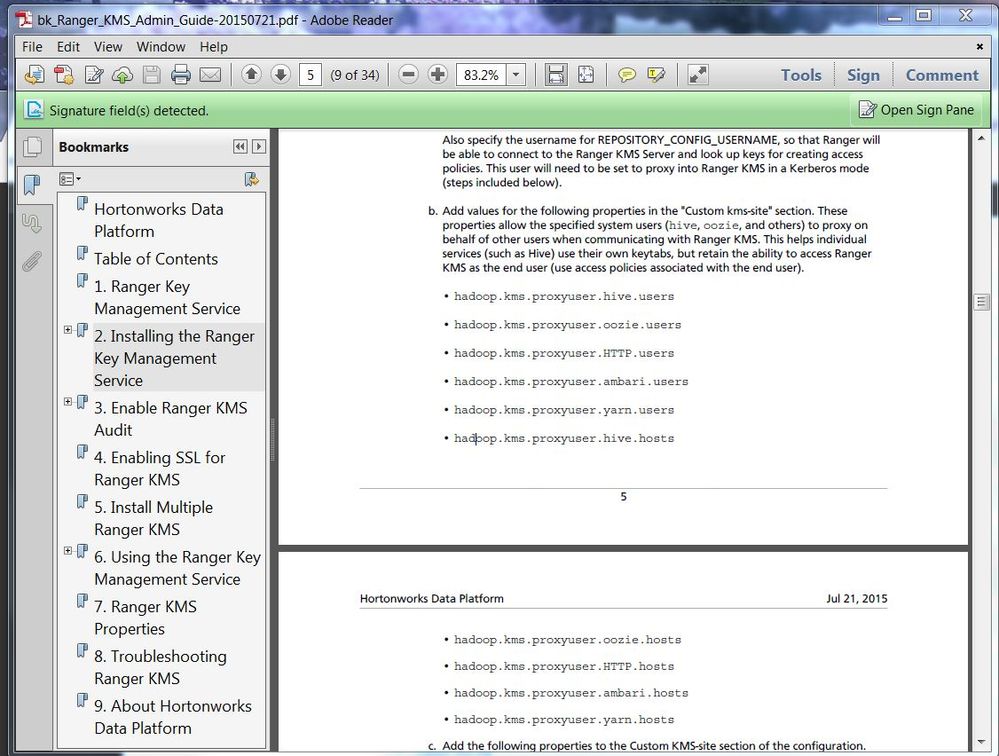
Task: Go to previous page arrow
Action: (x=251, y=75)
